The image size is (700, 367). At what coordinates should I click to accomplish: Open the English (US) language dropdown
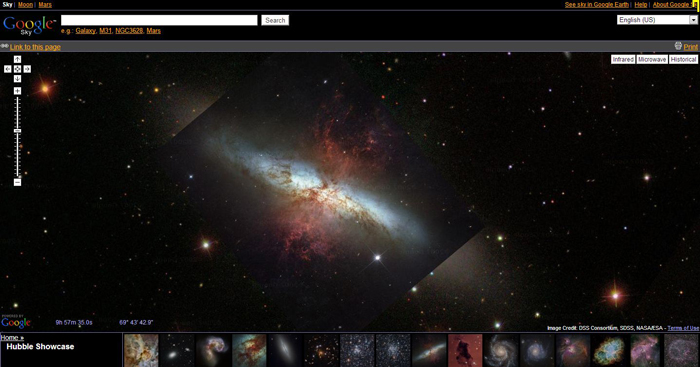click(x=657, y=20)
